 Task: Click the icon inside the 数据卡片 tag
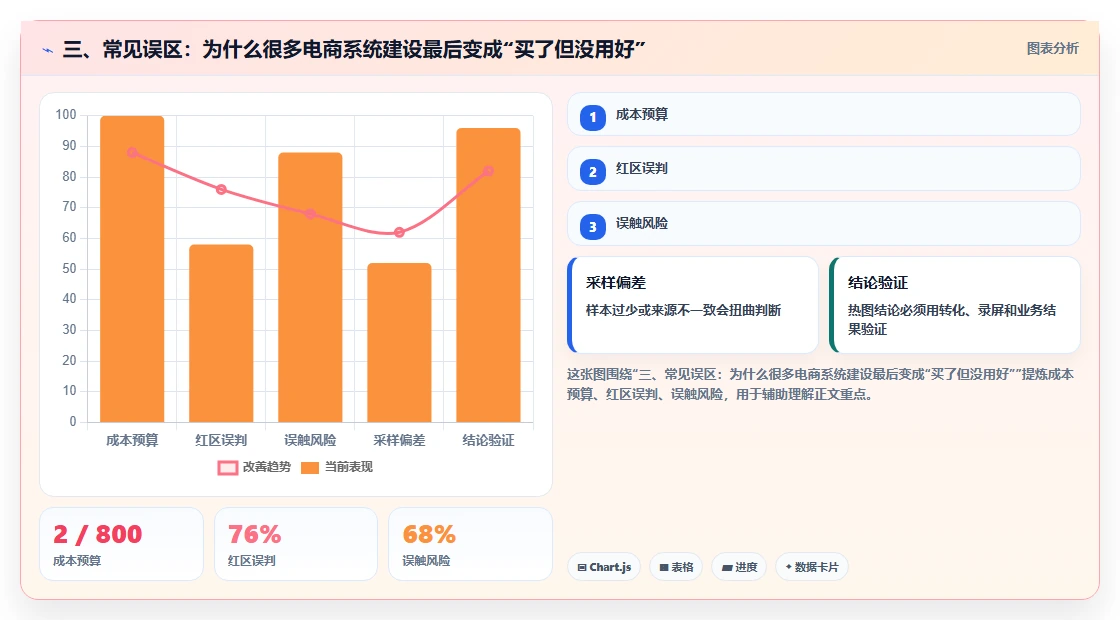pyautogui.click(x=789, y=566)
